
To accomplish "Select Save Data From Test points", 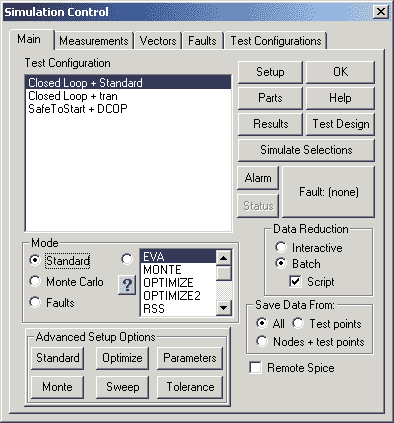I will pos(298,323).
